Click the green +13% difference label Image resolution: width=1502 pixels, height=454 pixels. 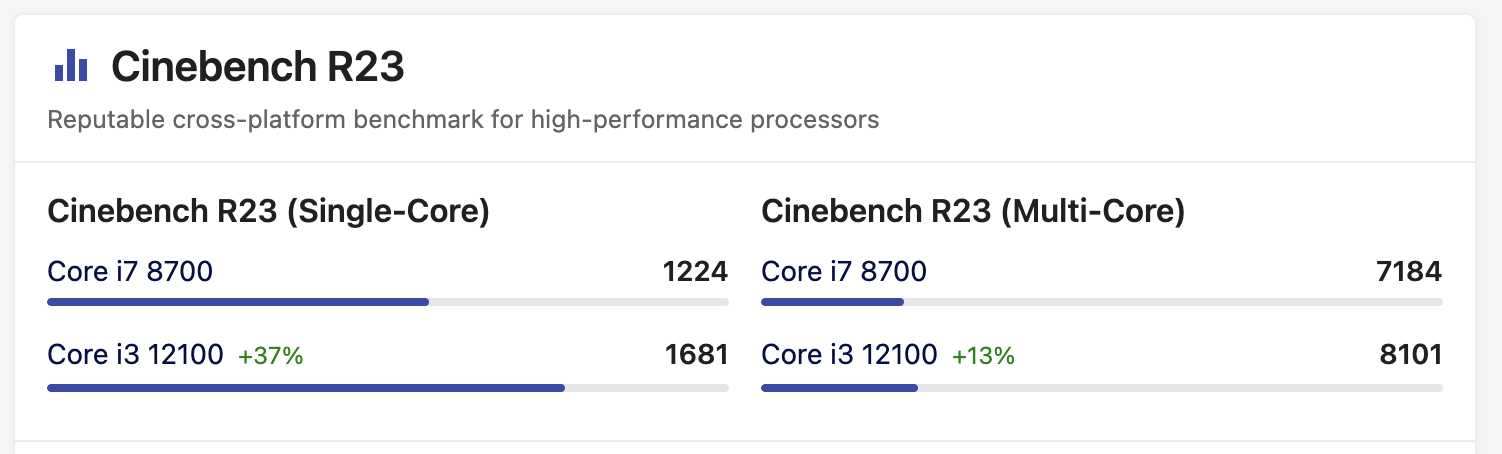click(x=983, y=355)
